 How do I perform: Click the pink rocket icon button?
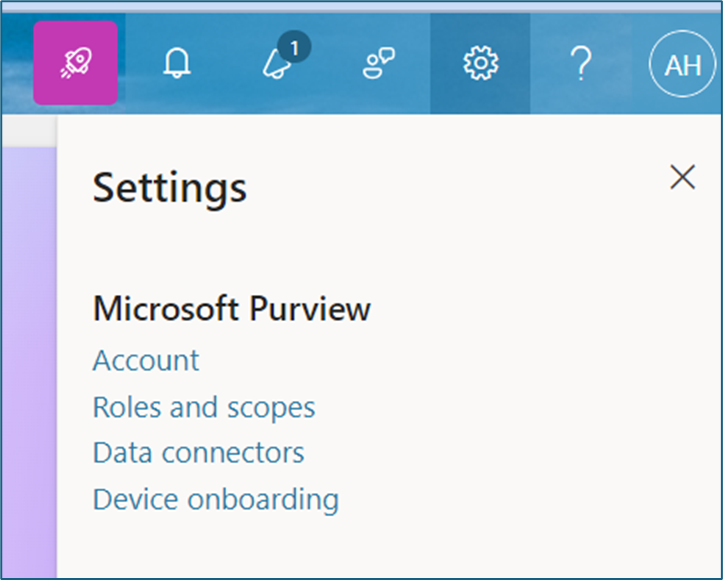[x=75, y=63]
